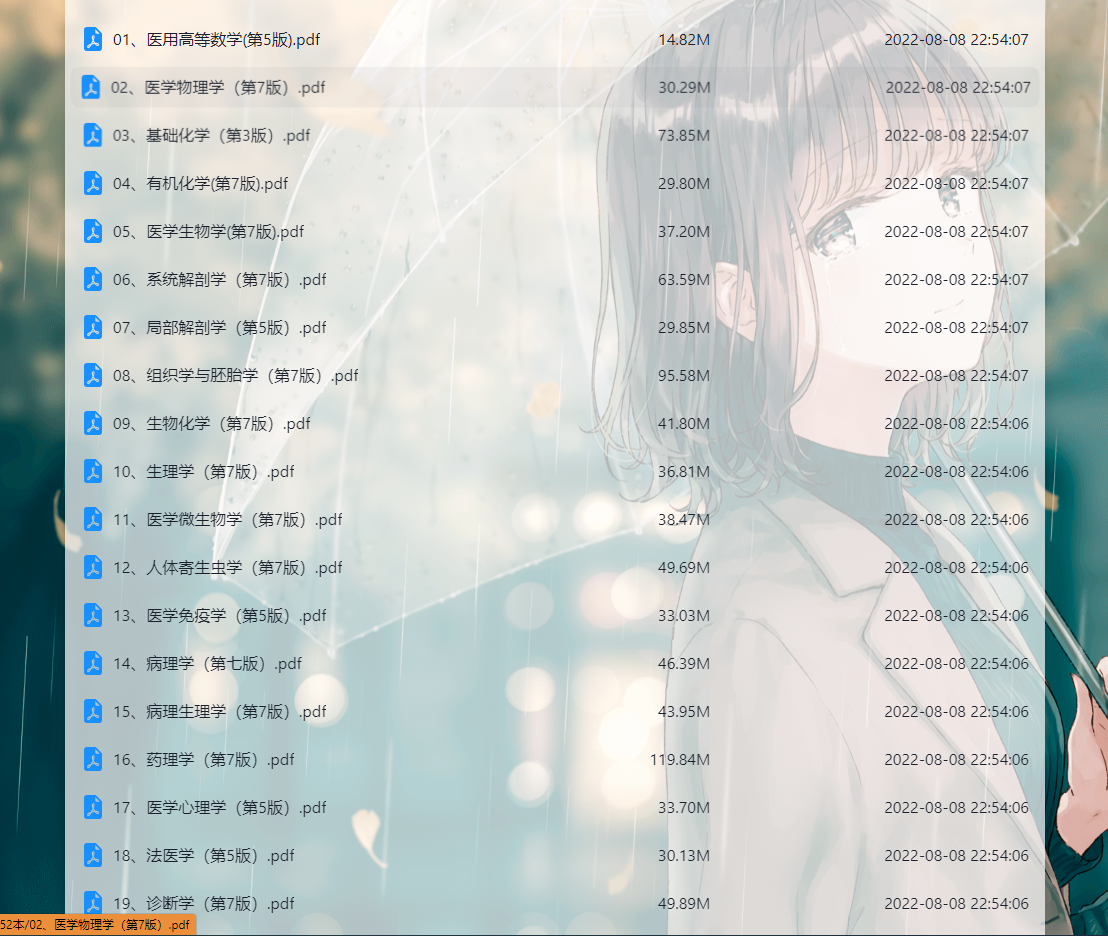Viewport: 1108px width, 936px height.
Task: Click the PDF icon for 15、病理生理学（第7版）.pdf
Action: click(x=93, y=712)
